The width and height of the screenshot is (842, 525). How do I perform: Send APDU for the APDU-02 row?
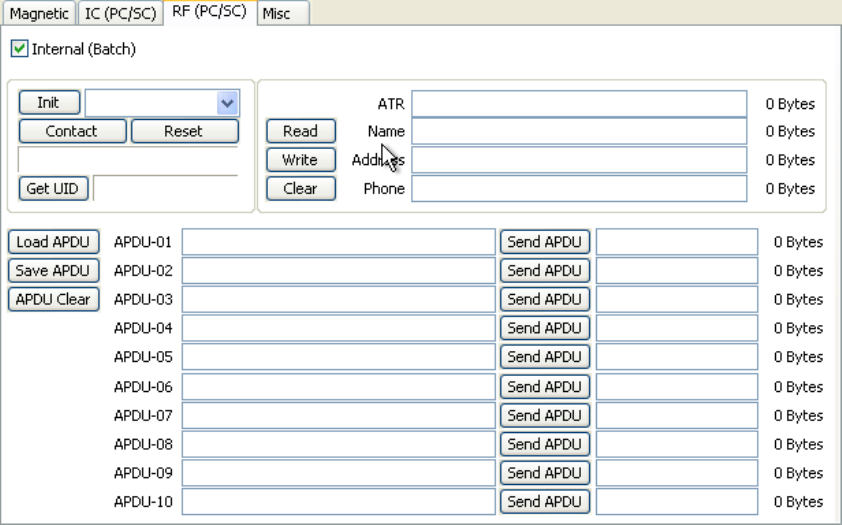545,271
